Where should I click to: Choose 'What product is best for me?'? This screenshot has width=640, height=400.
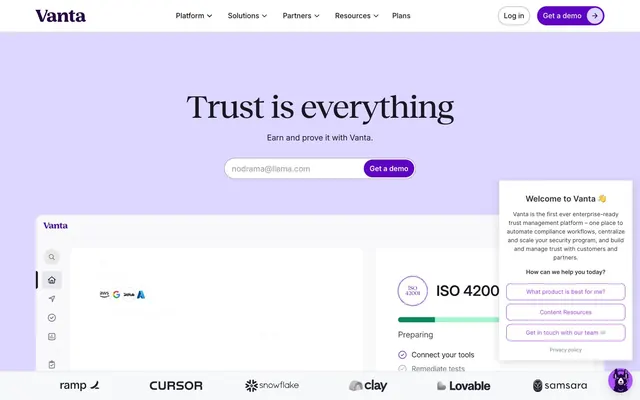[565, 292]
